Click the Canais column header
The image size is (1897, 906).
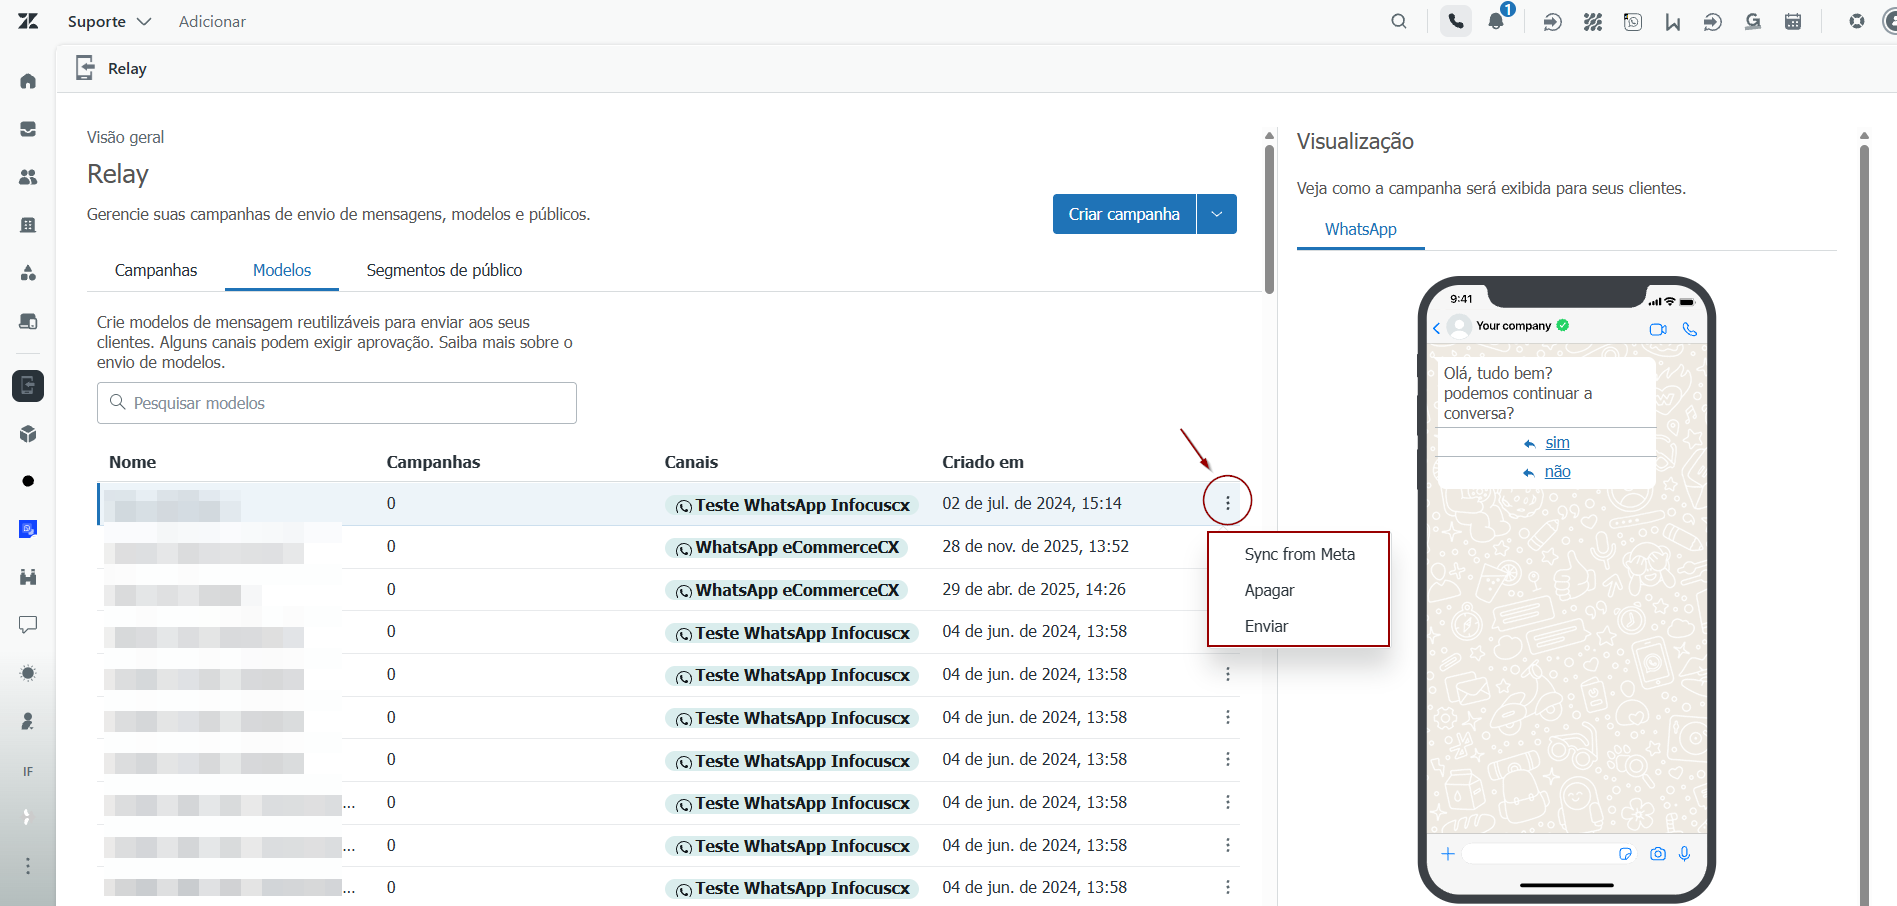coord(691,462)
